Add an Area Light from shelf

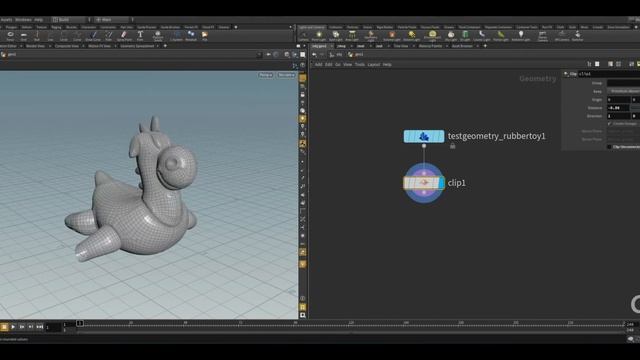pos(352,36)
